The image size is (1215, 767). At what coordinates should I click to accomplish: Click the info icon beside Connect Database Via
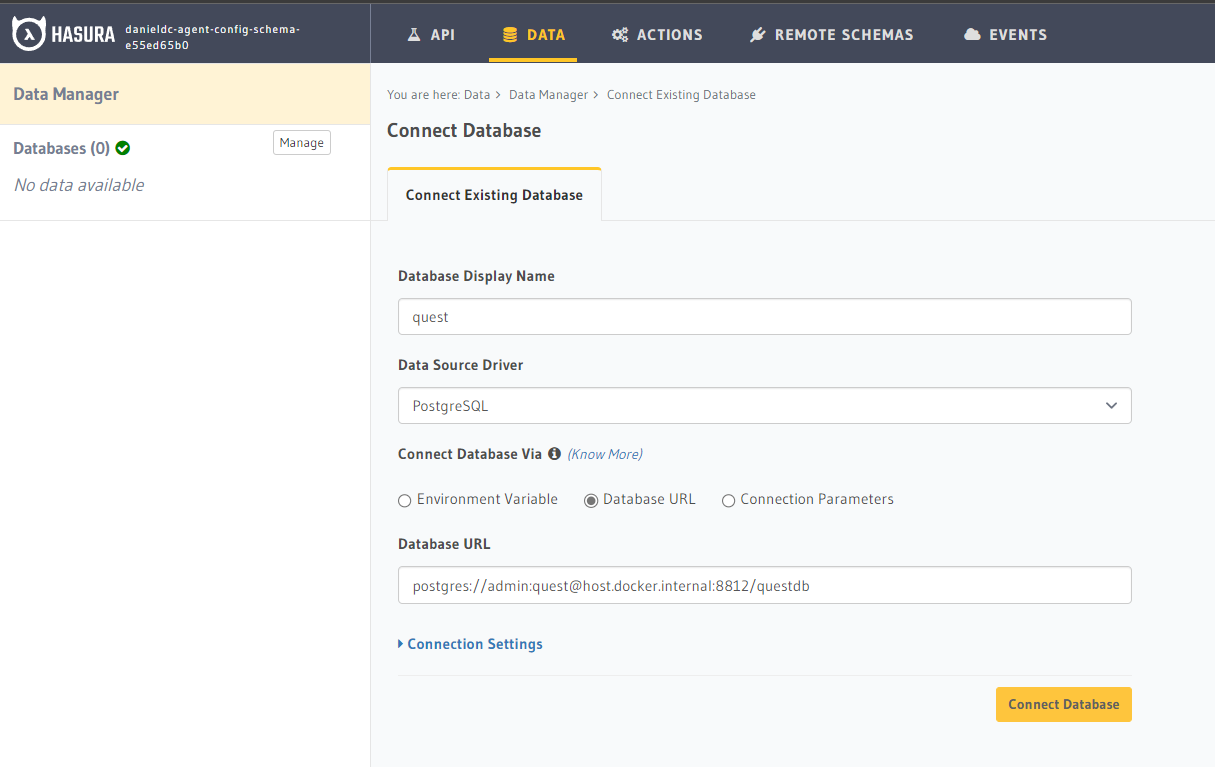tap(554, 453)
